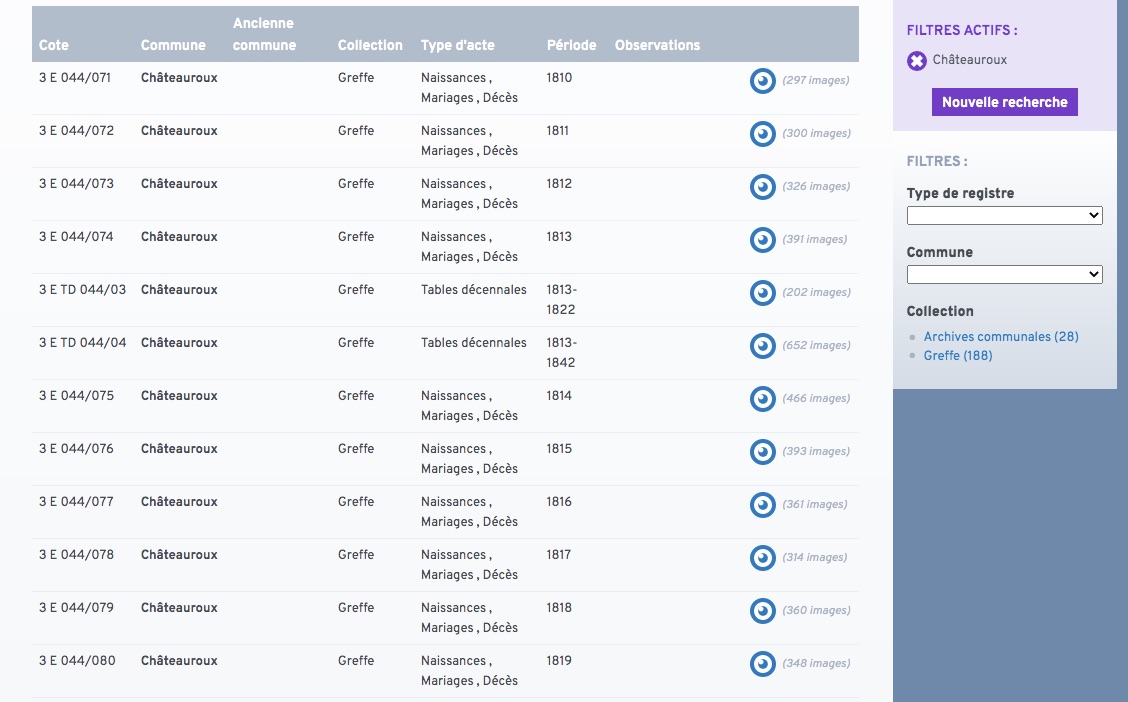The image size is (1128, 702).
Task: Remove the Châteauroux active filter
Action: tap(916, 61)
